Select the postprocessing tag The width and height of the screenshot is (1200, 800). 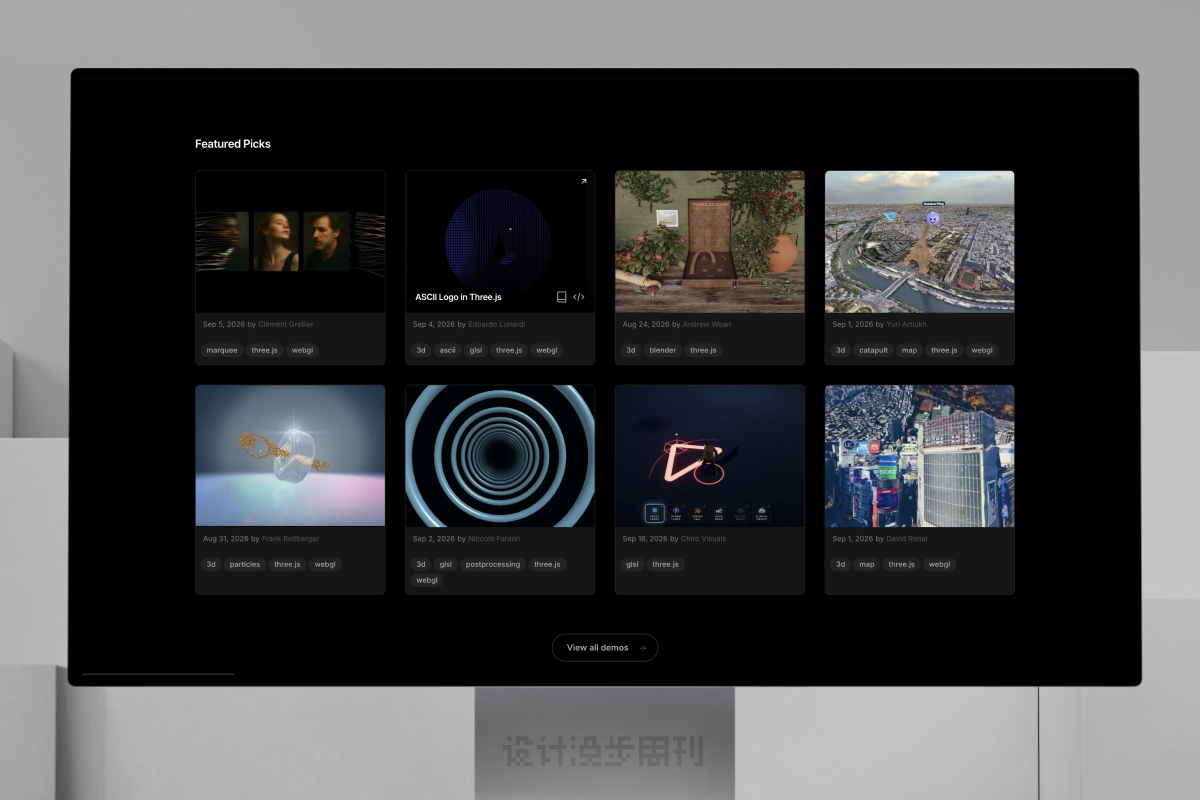[493, 564]
